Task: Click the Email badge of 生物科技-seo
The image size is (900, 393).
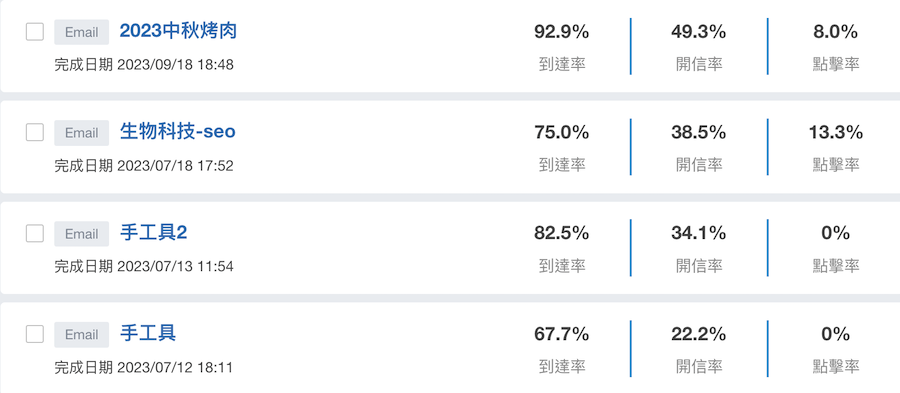Action: click(x=82, y=133)
